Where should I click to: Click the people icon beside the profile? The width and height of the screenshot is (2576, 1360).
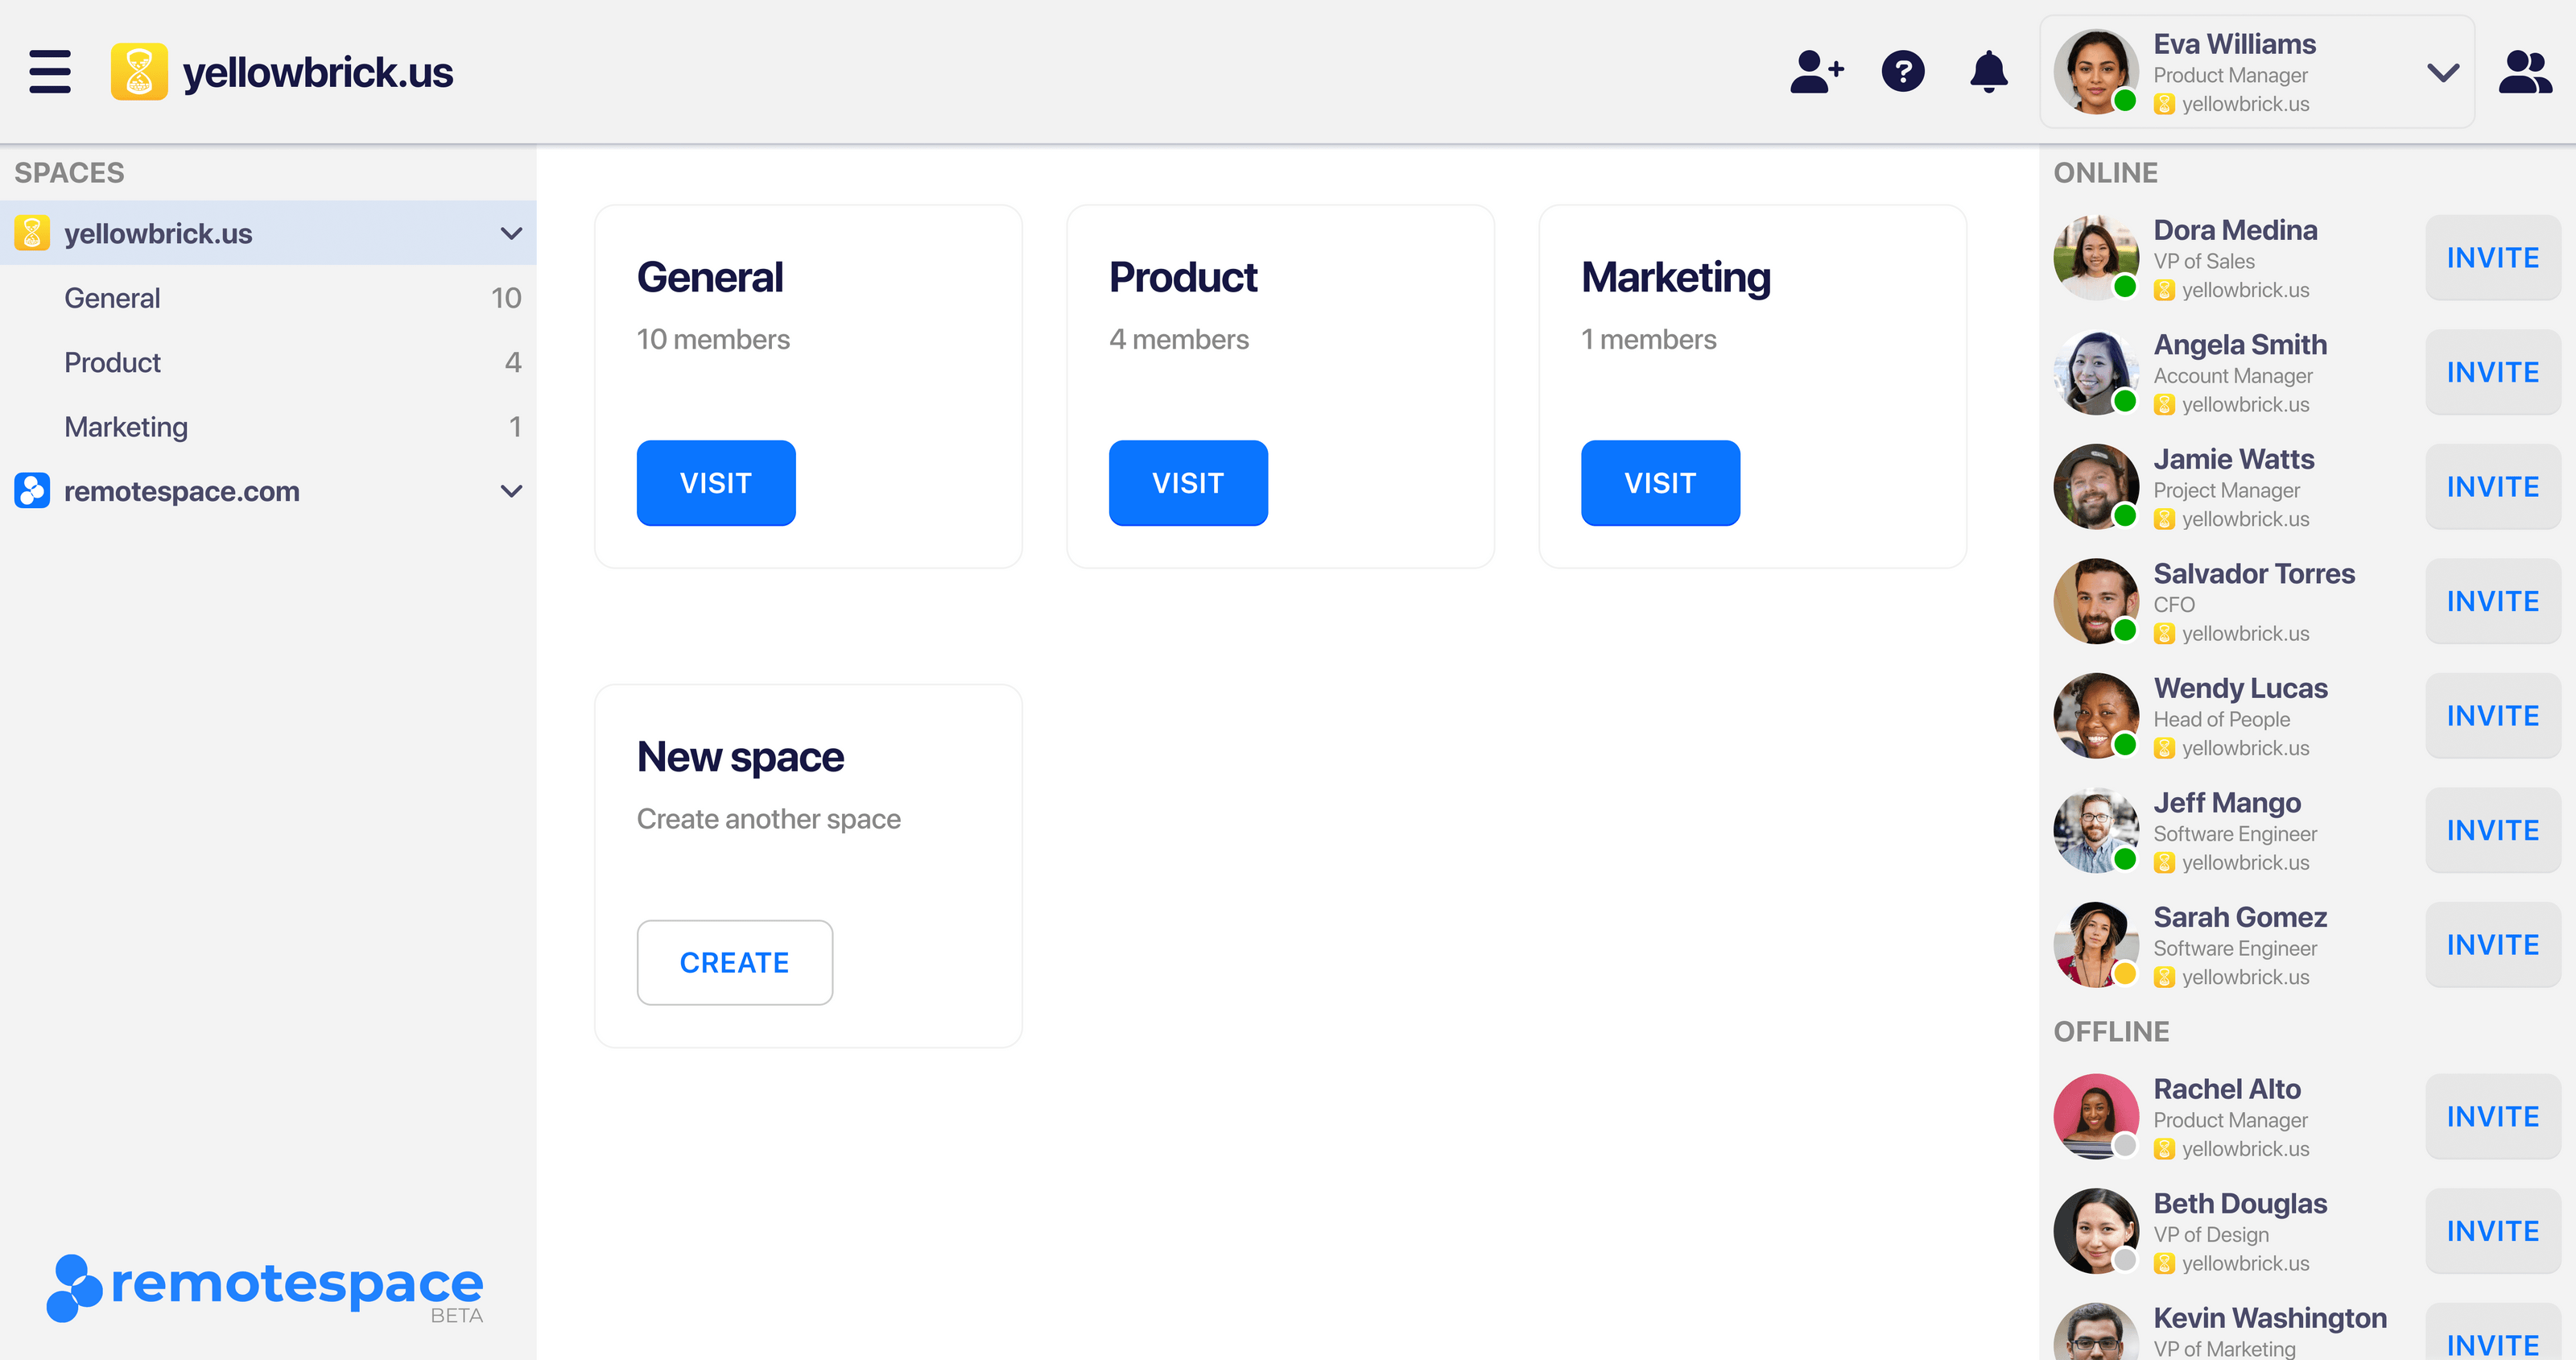[x=2524, y=71]
